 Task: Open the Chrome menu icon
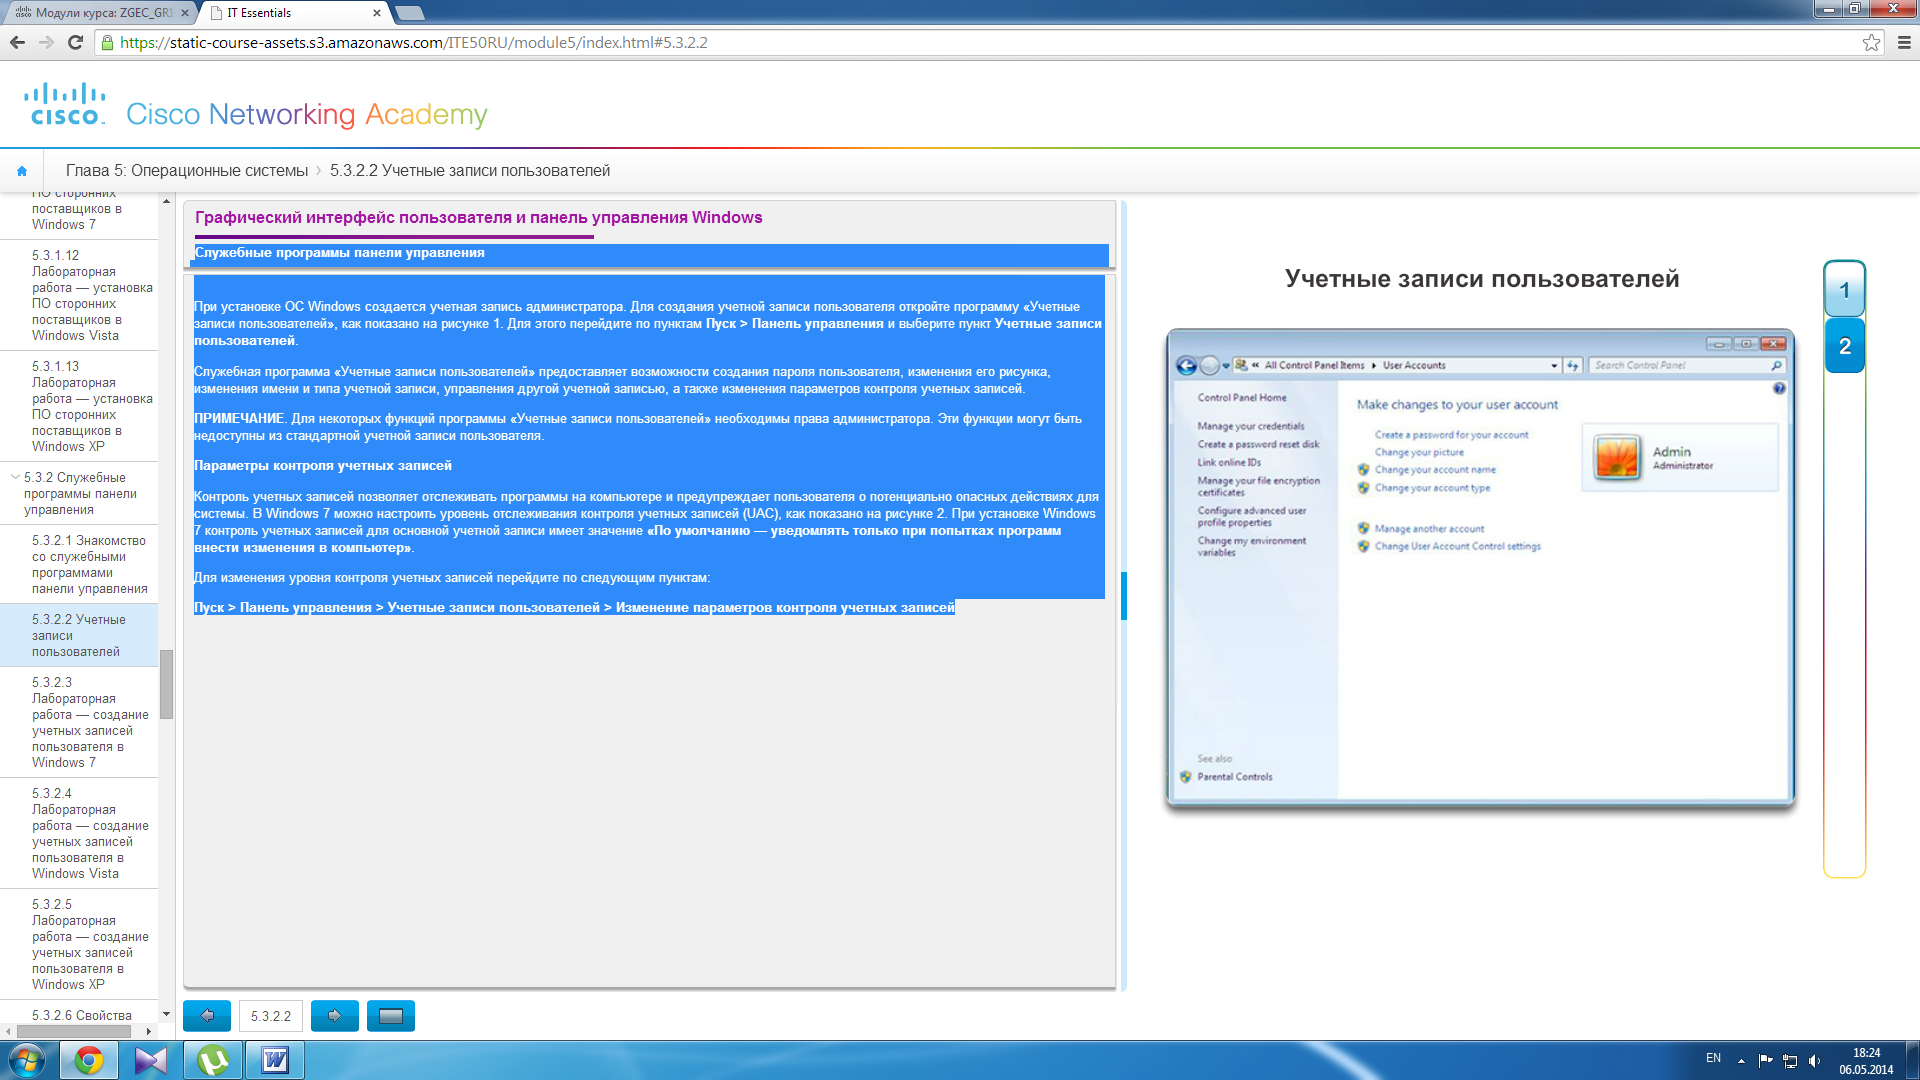[x=1904, y=42]
